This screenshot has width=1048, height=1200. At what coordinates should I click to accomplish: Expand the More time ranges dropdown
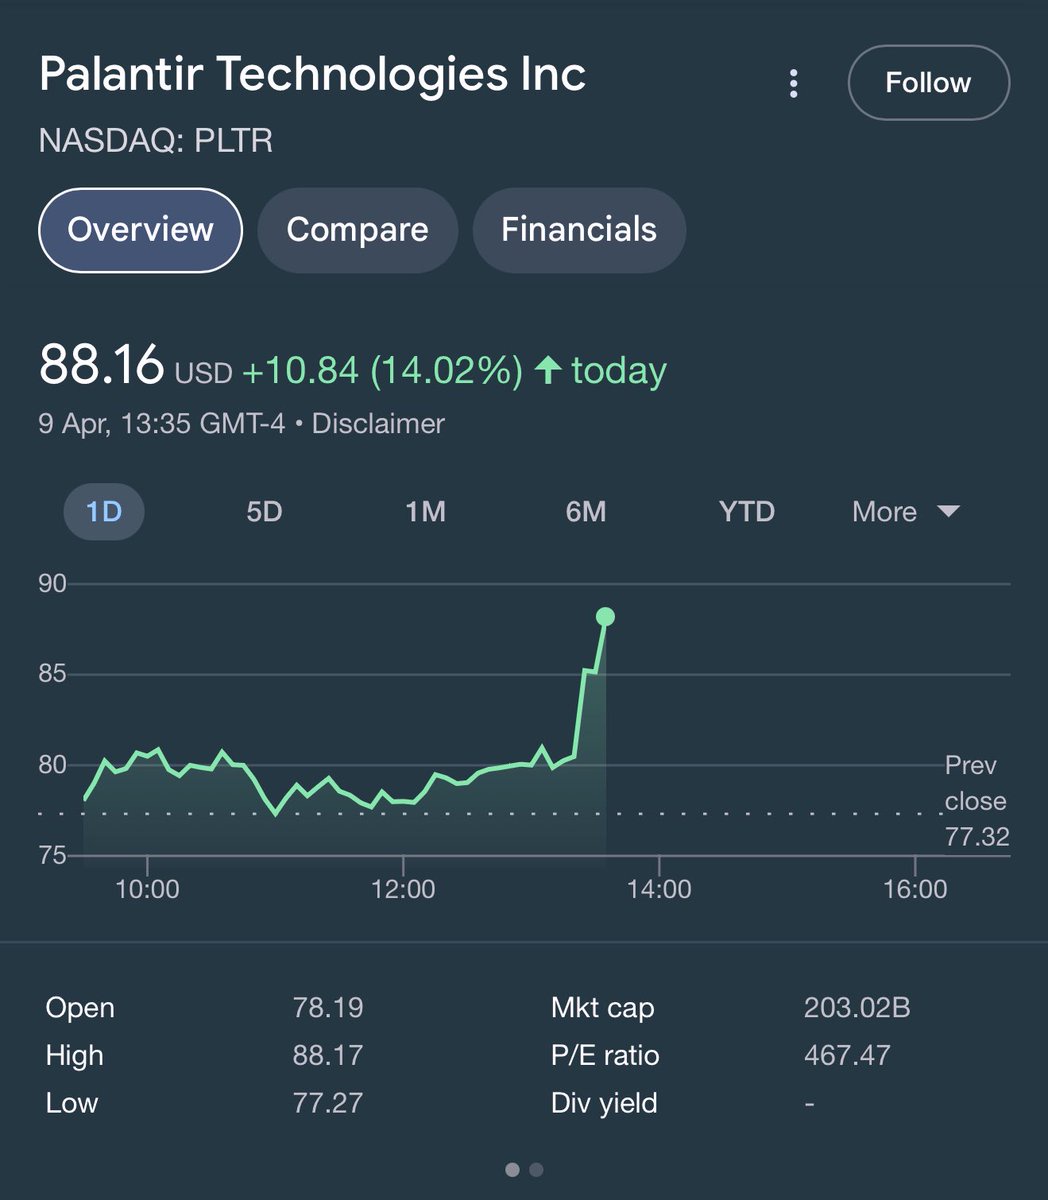885,512
